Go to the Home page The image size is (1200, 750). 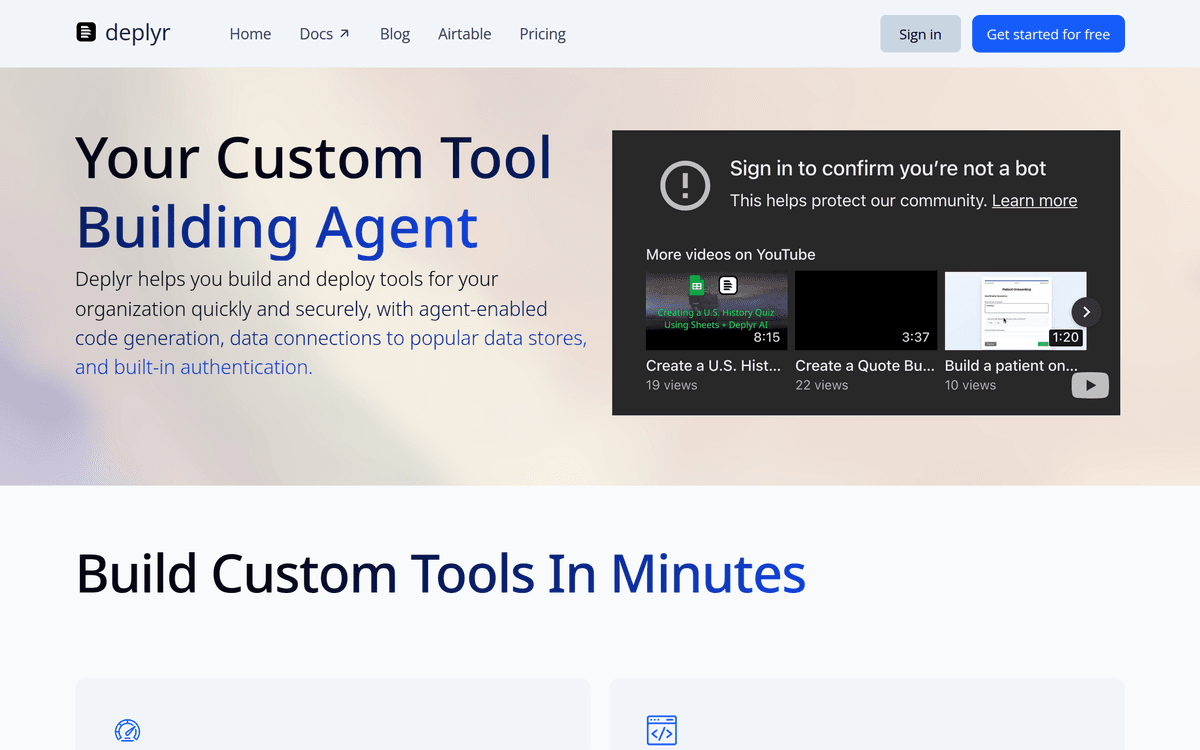pos(250,34)
